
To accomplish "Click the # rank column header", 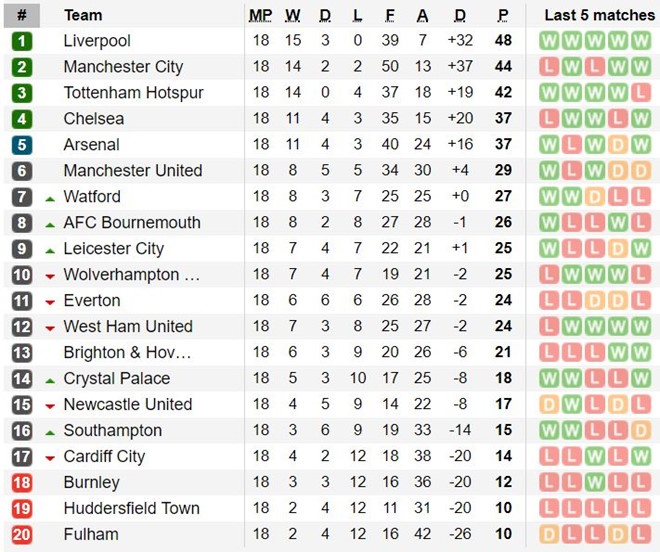I will pyautogui.click(x=22, y=15).
